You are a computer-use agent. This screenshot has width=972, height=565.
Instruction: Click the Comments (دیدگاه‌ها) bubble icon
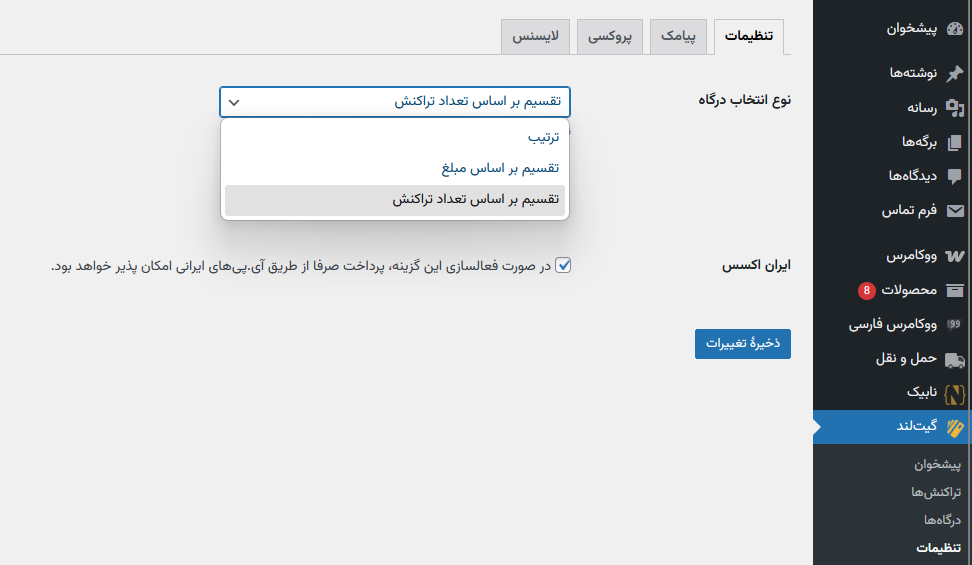point(954,176)
